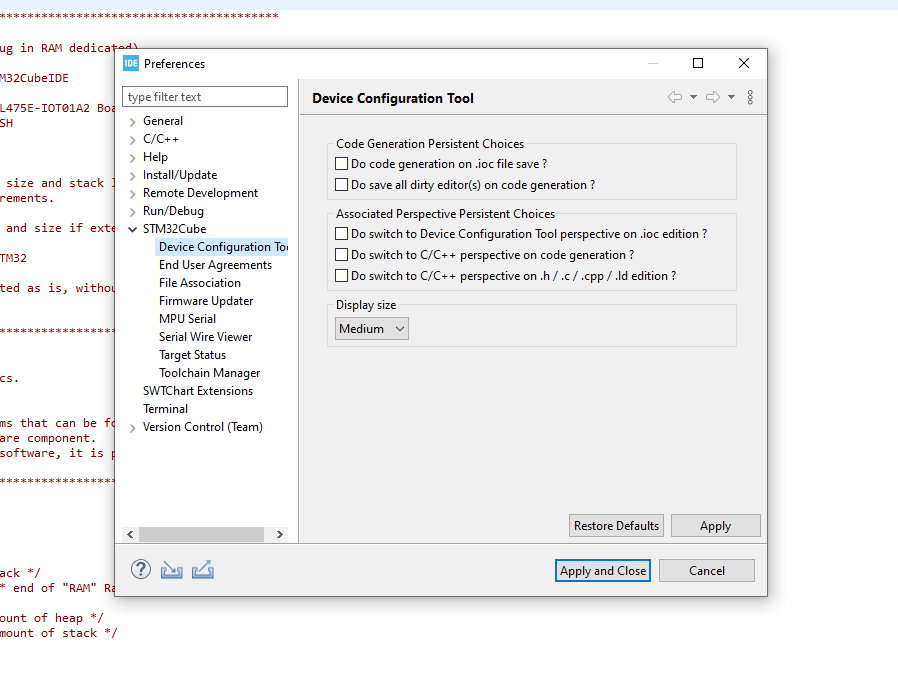Viewport: 898px width, 685px height.
Task: Click Restore Defaults button
Action: [616, 526]
